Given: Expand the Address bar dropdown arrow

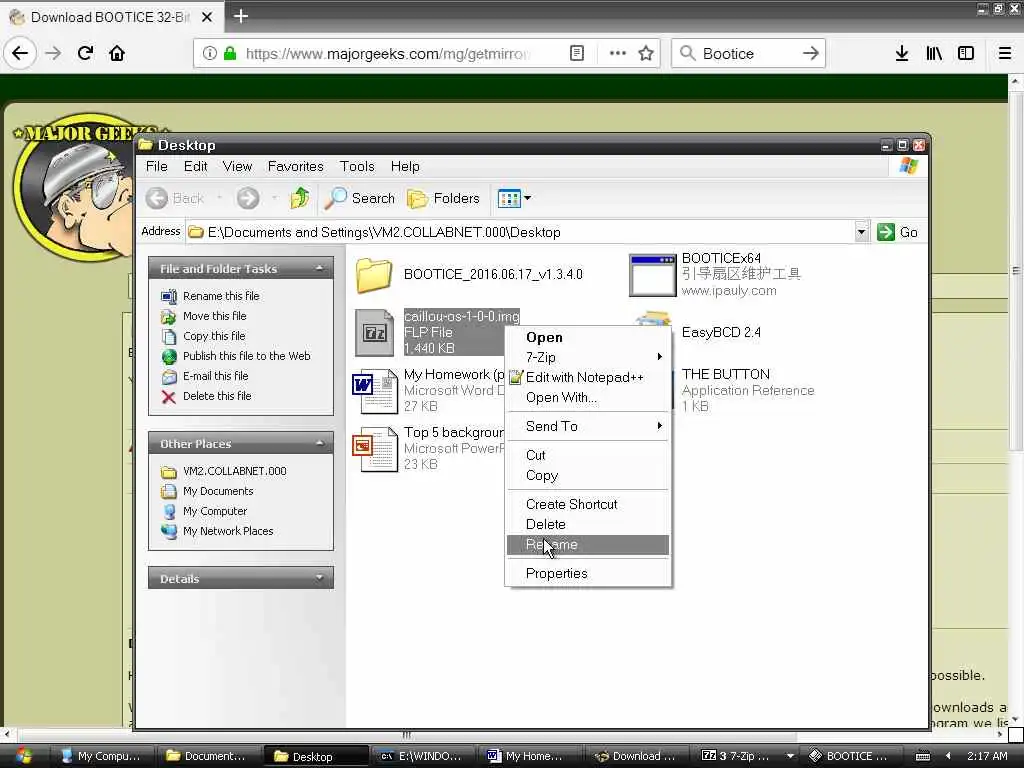Looking at the screenshot, I should pos(861,232).
